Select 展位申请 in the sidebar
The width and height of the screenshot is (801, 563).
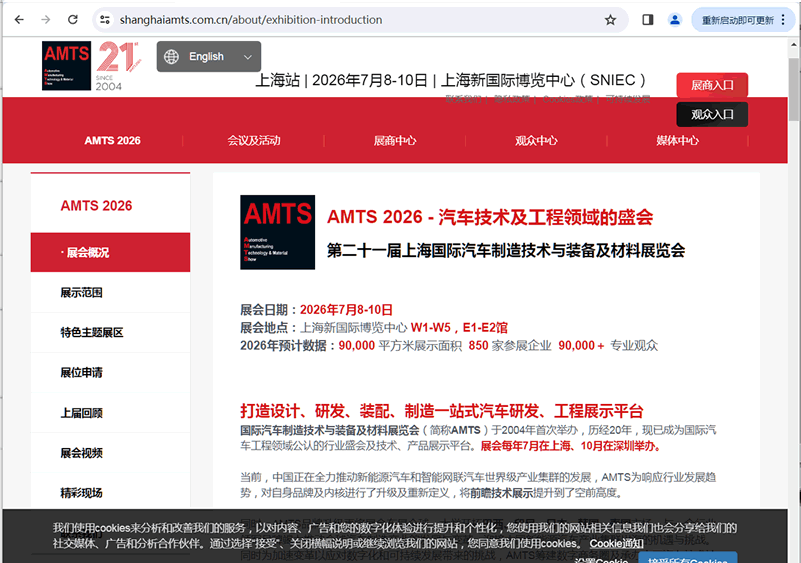pos(82,373)
